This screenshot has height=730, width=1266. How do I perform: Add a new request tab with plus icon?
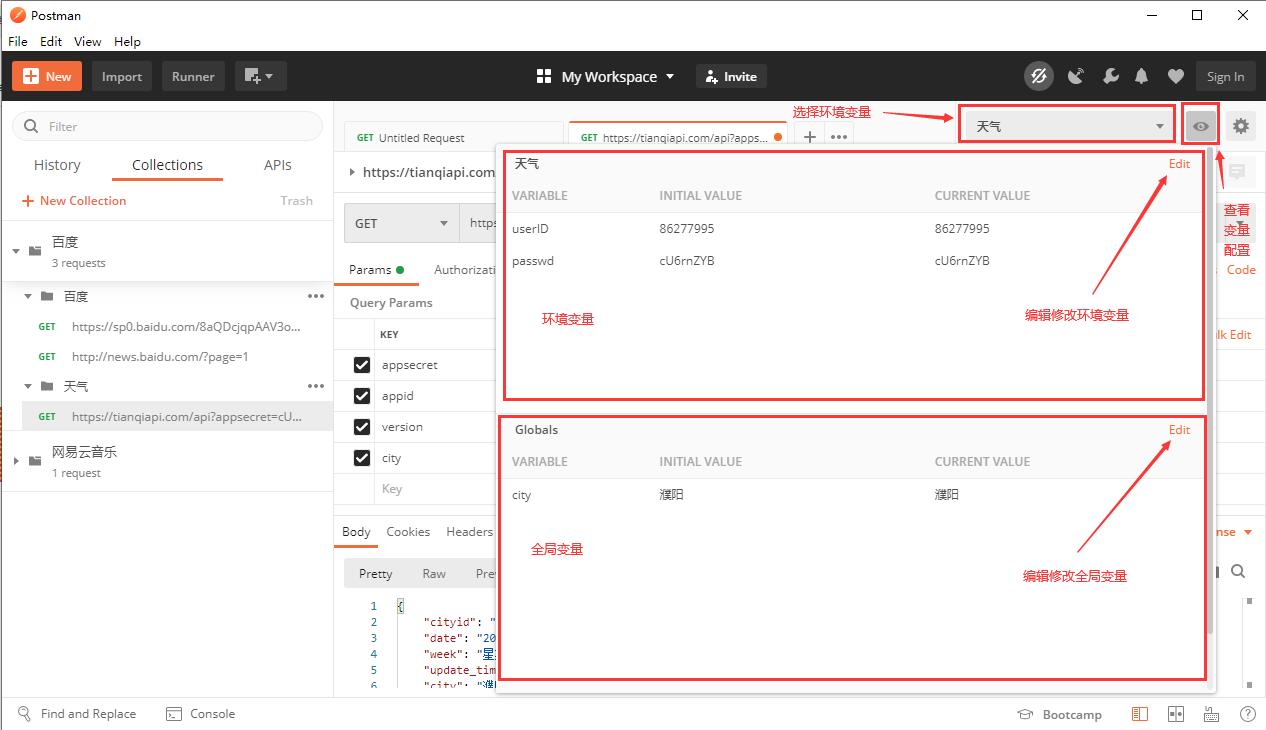[x=810, y=137]
